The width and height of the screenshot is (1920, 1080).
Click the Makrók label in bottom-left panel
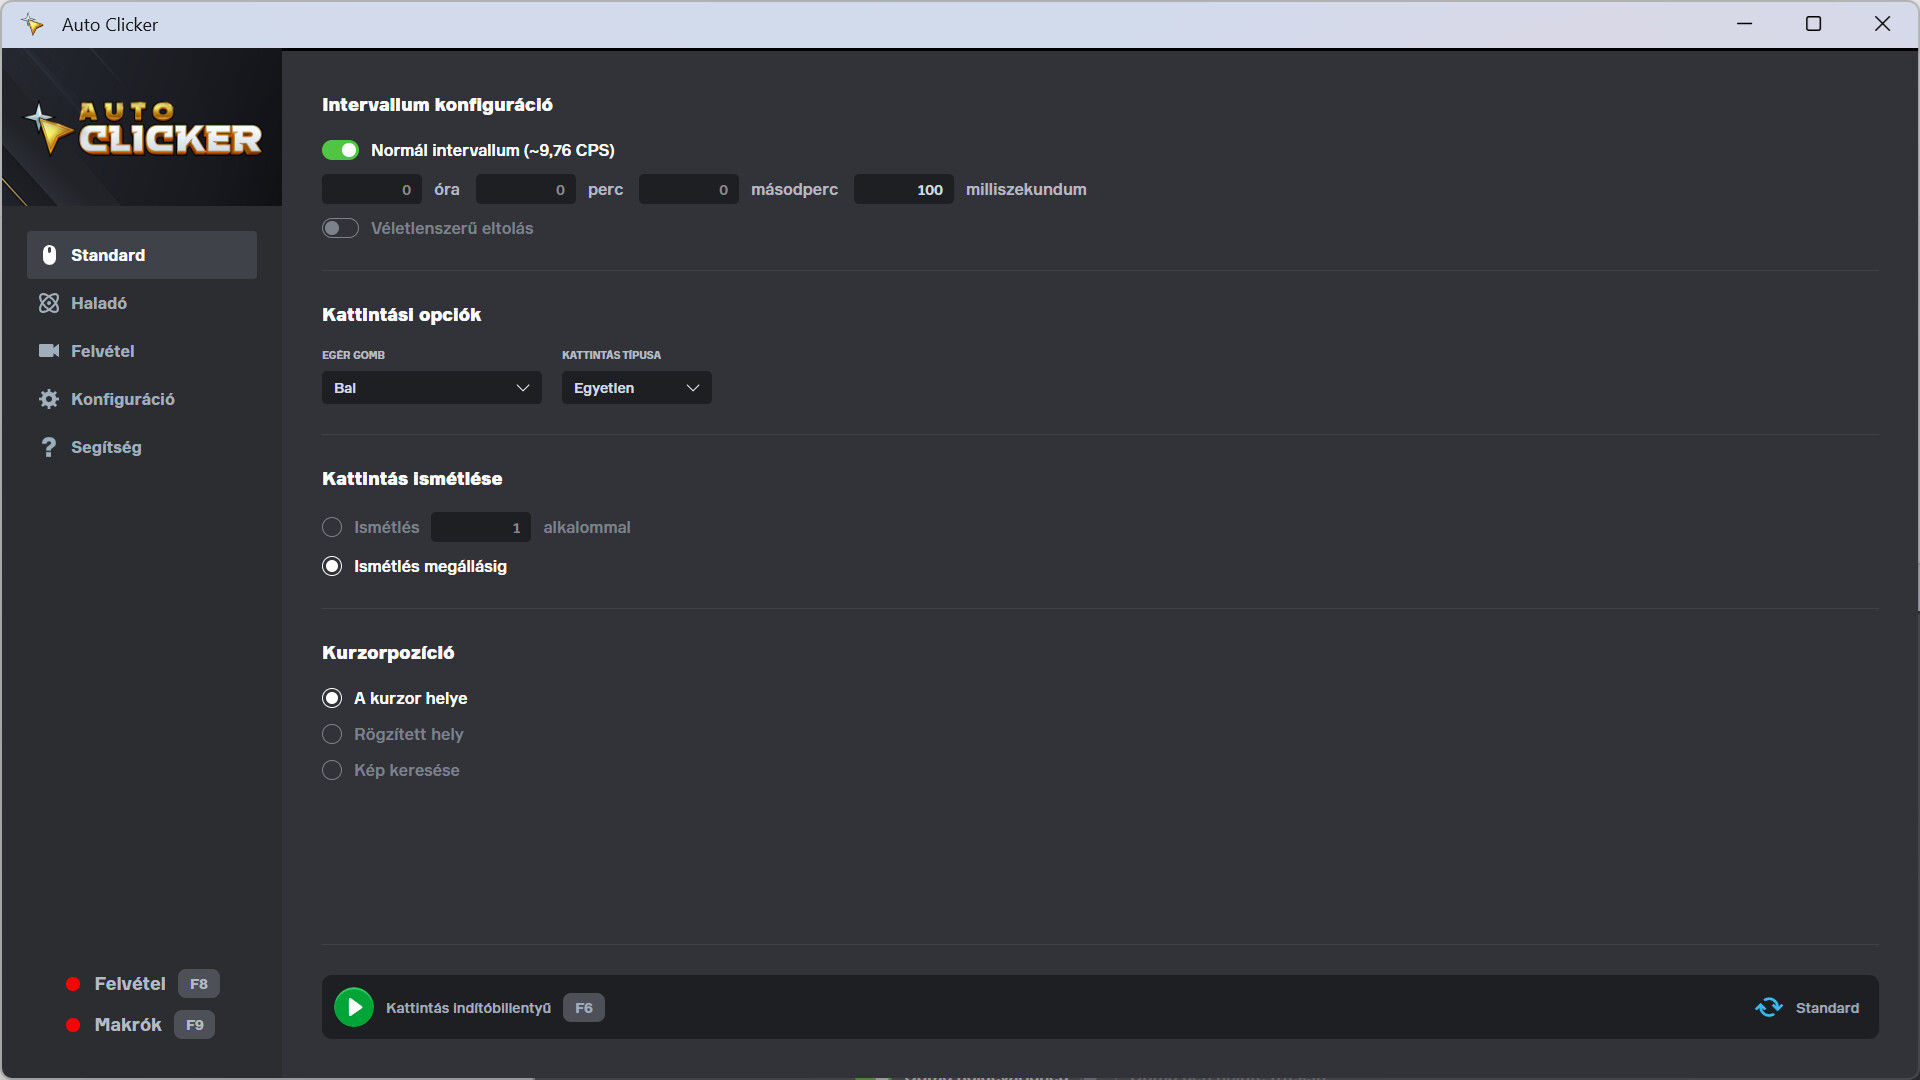(x=128, y=1025)
